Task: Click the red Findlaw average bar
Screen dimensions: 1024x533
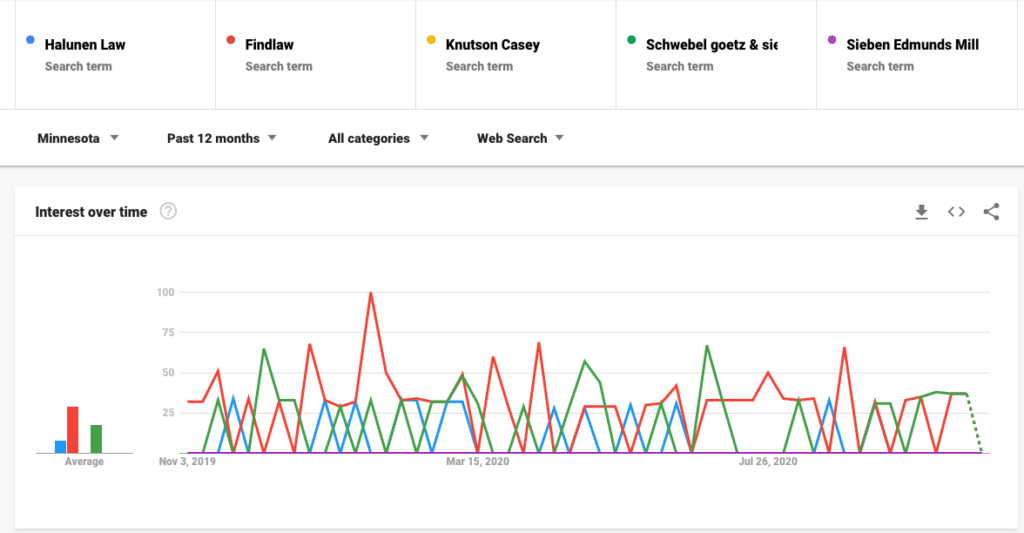Action: pyautogui.click(x=72, y=430)
